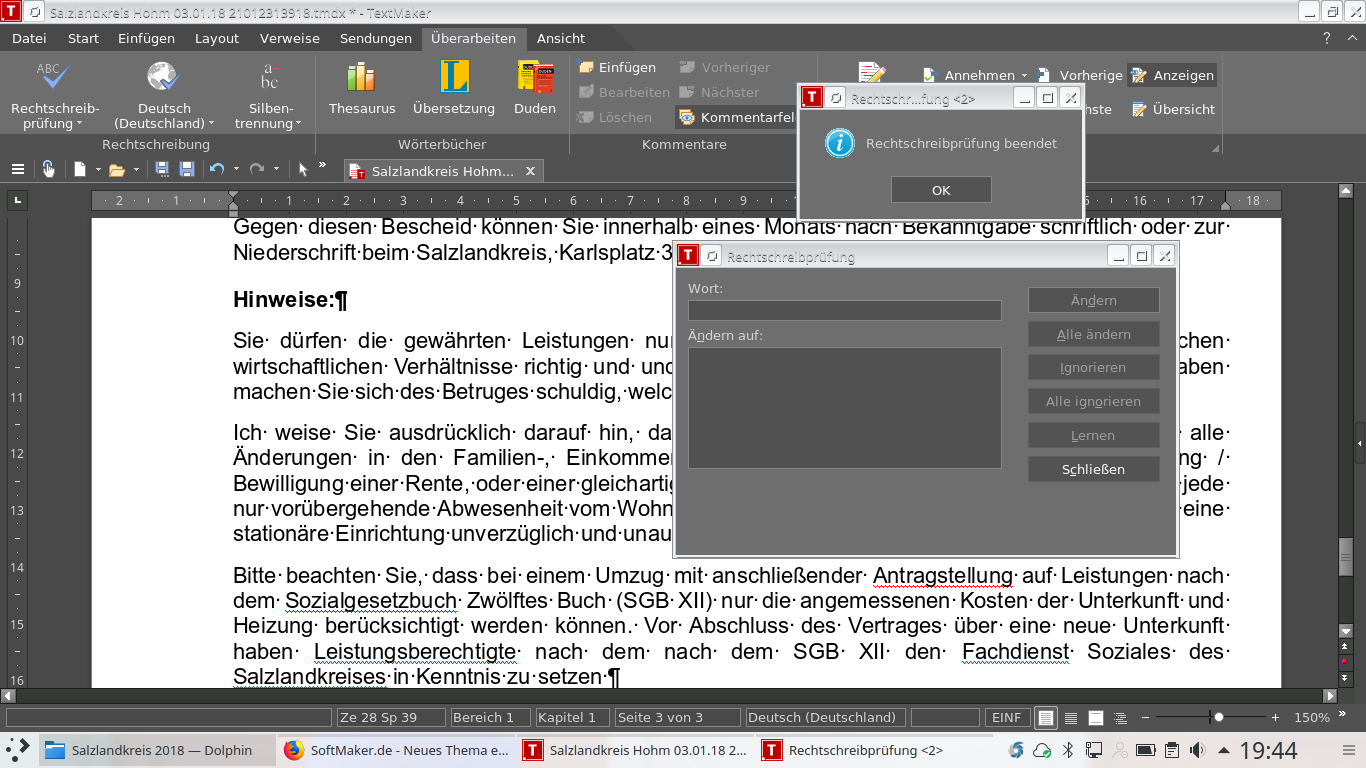Click the Rechtschreibprüfung spell check icon
The image size is (1366, 768).
coord(54,80)
